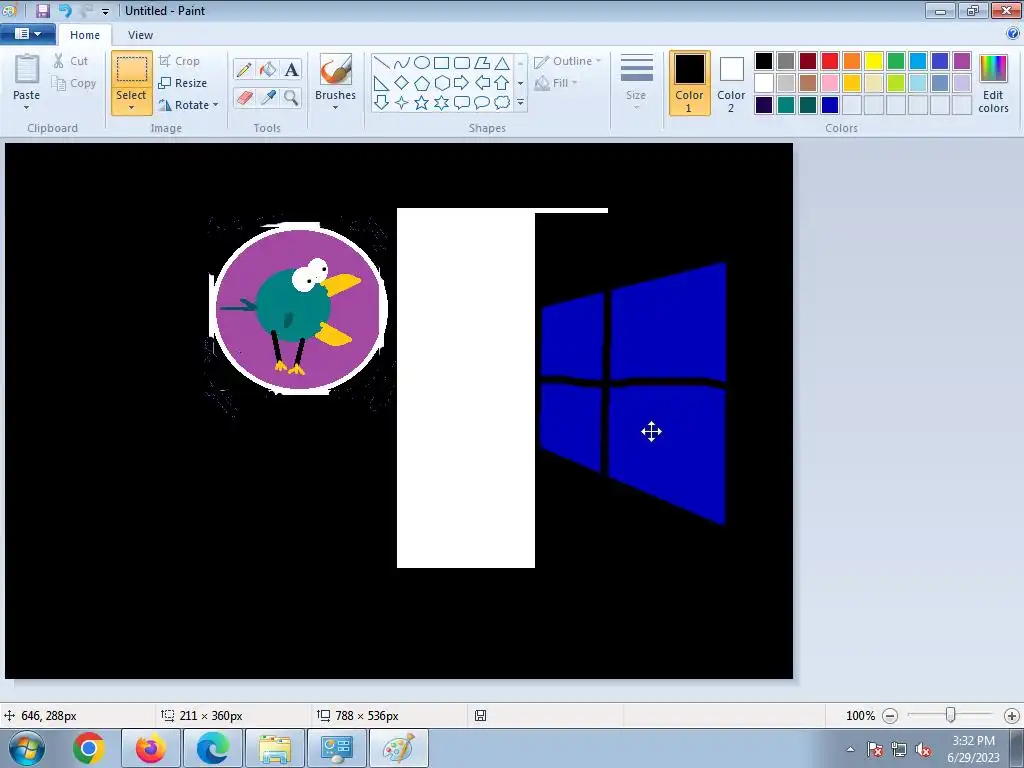Select the Rounded rectangle shape
1024x768 pixels.
tap(462, 63)
